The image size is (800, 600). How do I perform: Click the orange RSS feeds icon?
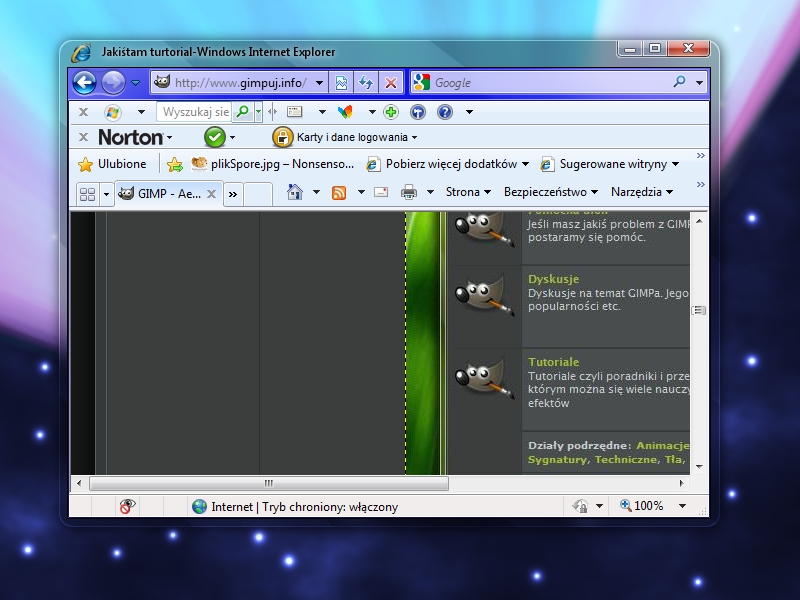[x=339, y=192]
